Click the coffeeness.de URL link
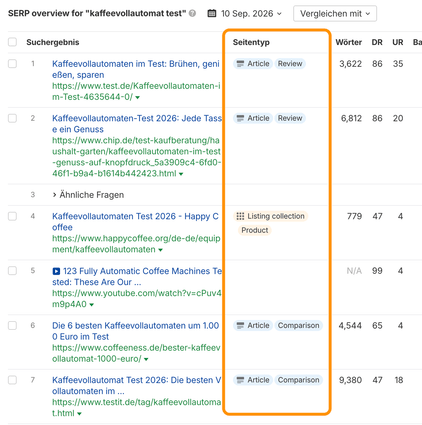This screenshot has height=425, width=422. (x=136, y=353)
